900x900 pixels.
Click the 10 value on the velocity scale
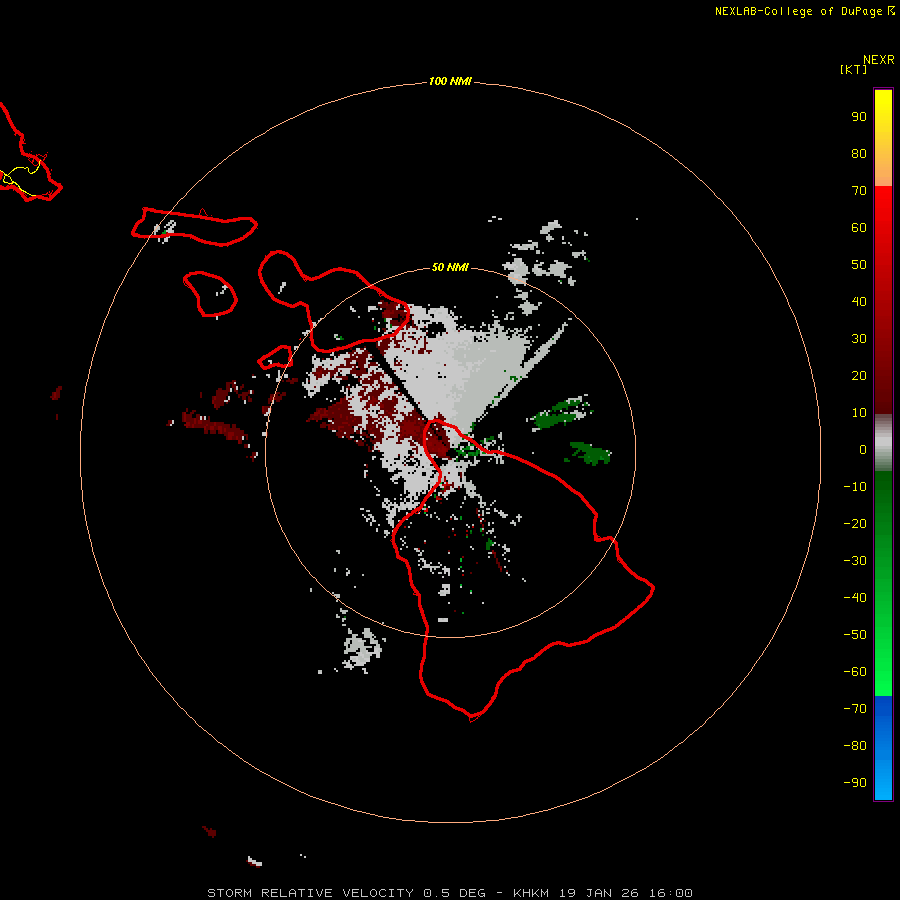859,413
